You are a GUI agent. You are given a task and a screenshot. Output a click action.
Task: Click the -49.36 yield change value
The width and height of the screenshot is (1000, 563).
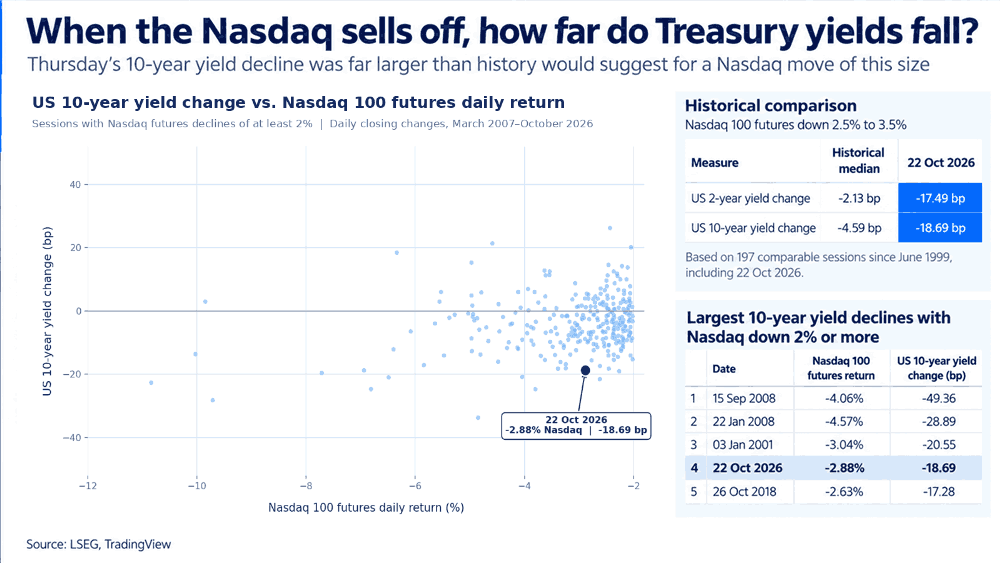coord(938,398)
